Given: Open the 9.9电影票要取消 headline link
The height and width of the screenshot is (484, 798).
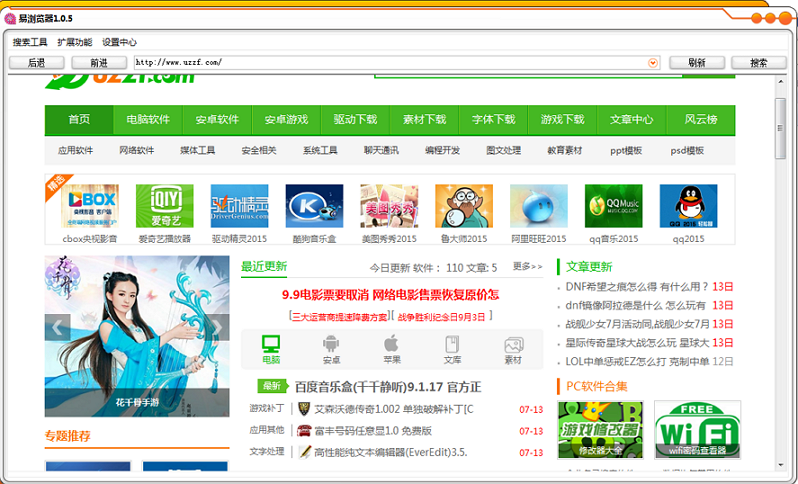Looking at the screenshot, I should [x=390, y=295].
